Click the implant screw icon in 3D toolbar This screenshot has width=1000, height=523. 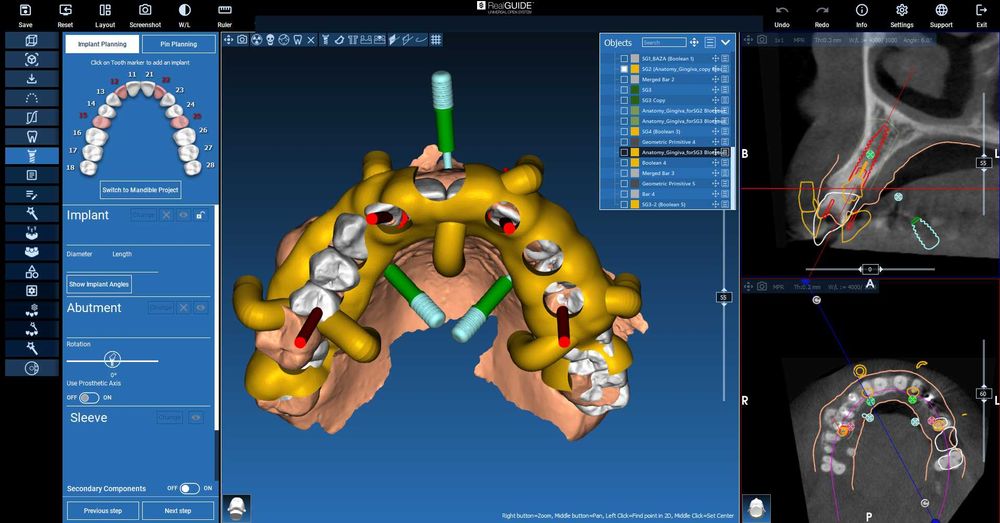325,40
